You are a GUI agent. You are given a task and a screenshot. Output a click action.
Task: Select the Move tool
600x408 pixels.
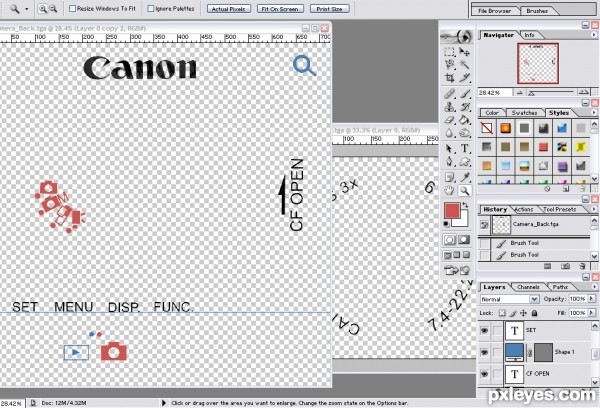464,52
